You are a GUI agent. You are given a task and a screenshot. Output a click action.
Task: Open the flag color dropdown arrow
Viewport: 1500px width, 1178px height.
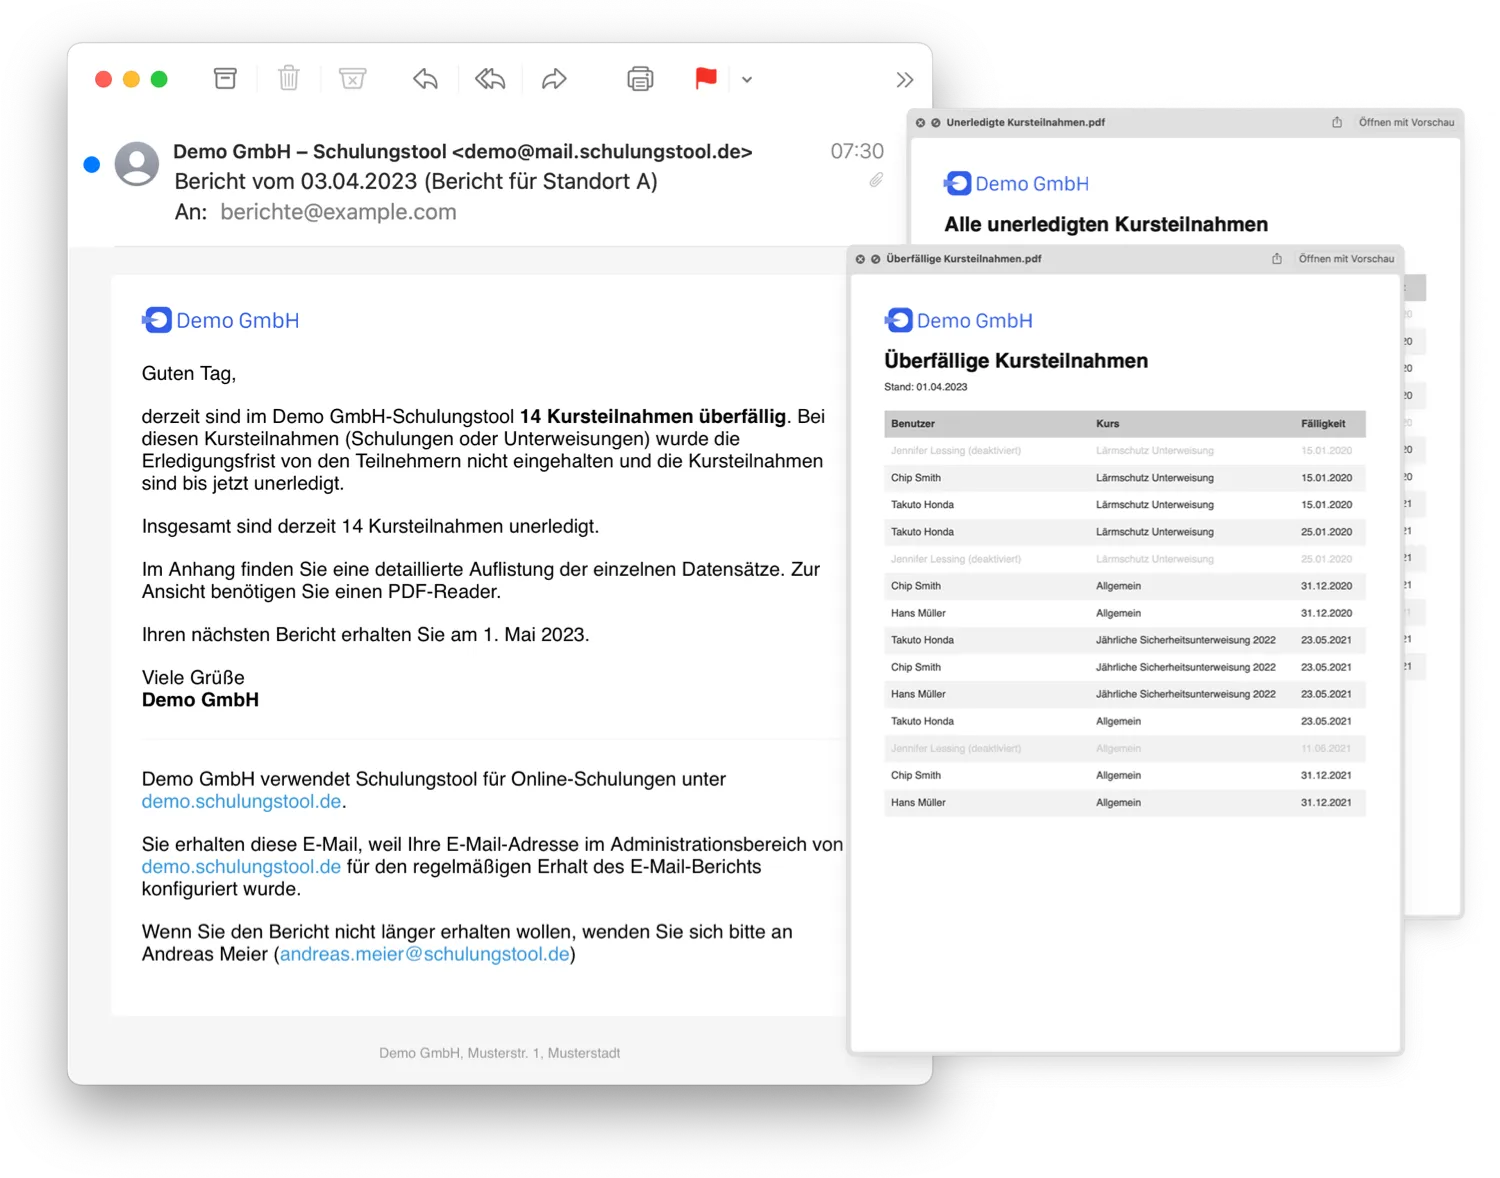747,80
